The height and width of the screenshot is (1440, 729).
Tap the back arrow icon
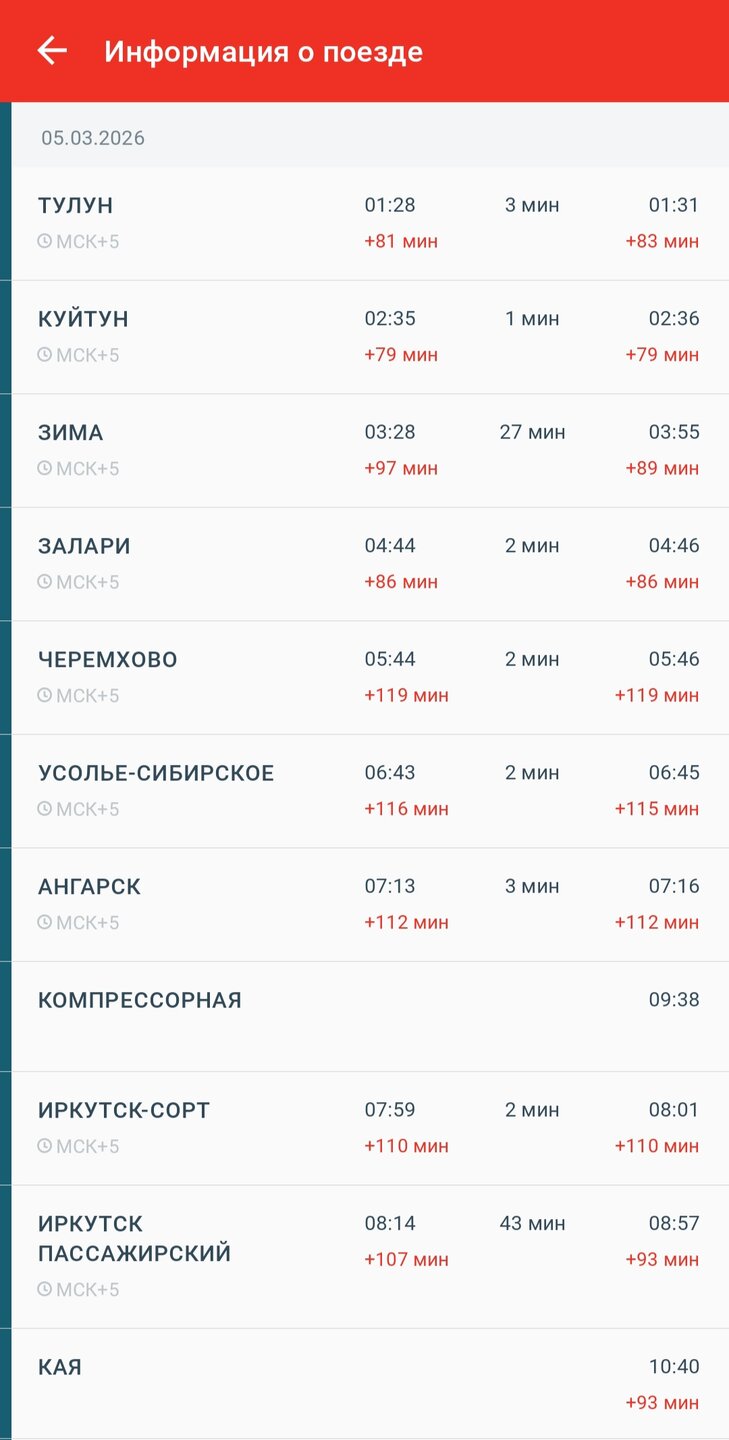pyautogui.click(x=52, y=51)
